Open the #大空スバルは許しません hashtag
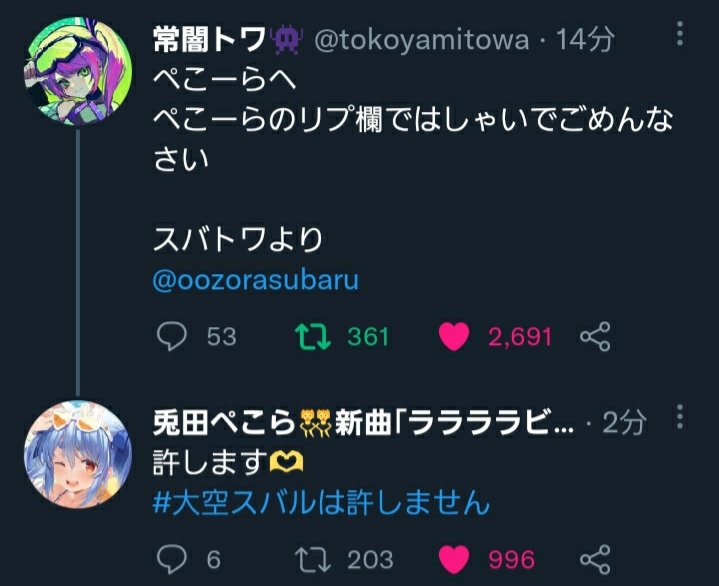 (x=321, y=502)
